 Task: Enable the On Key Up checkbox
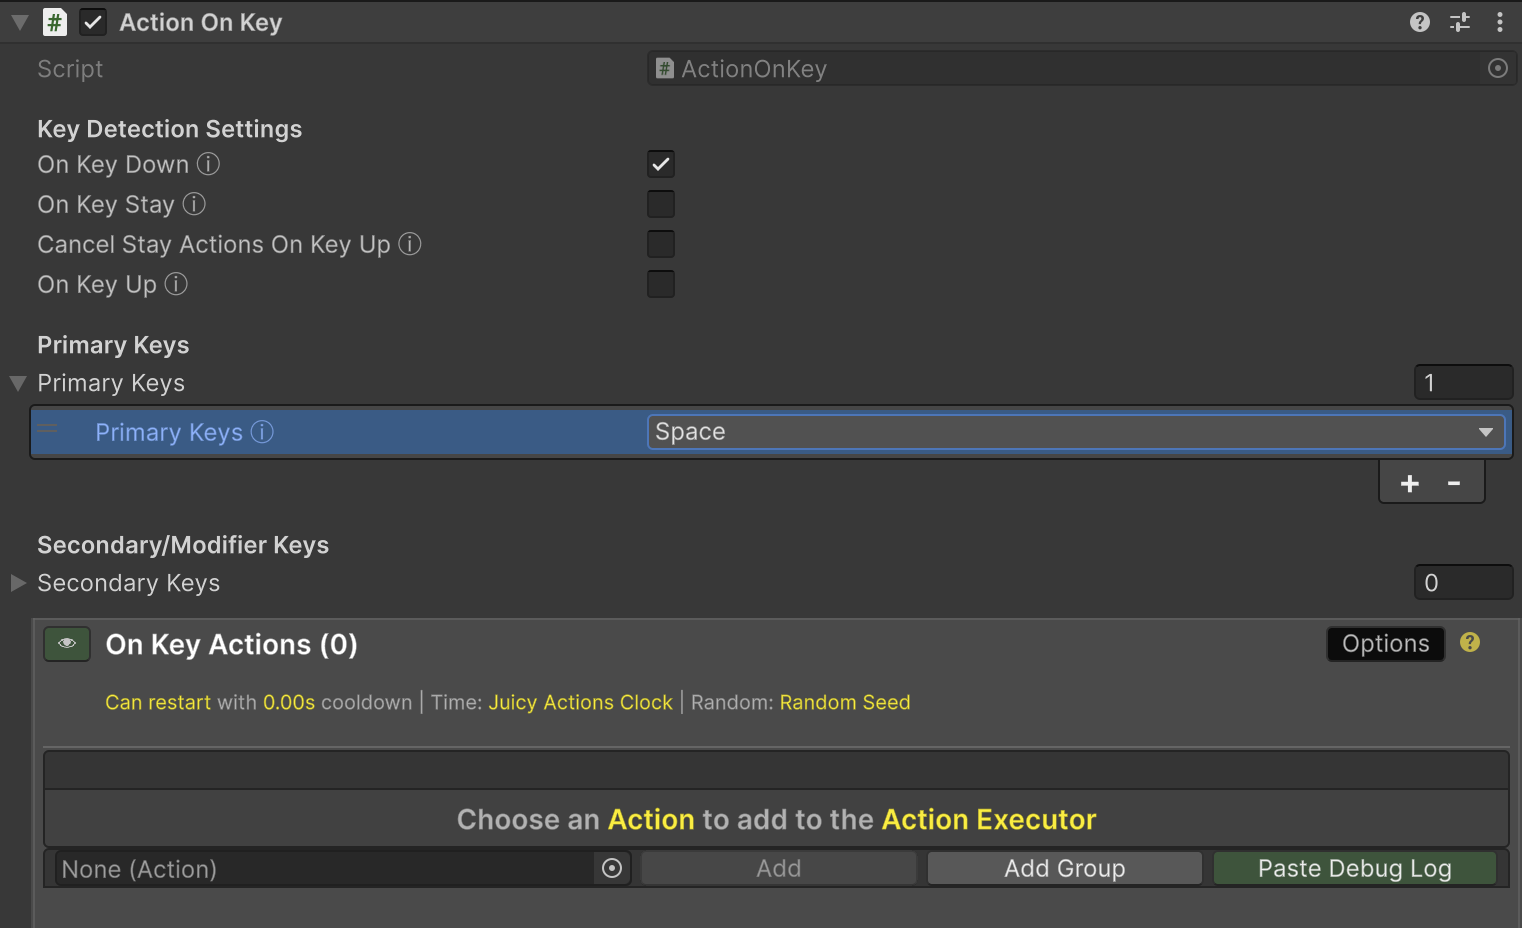pyautogui.click(x=661, y=284)
